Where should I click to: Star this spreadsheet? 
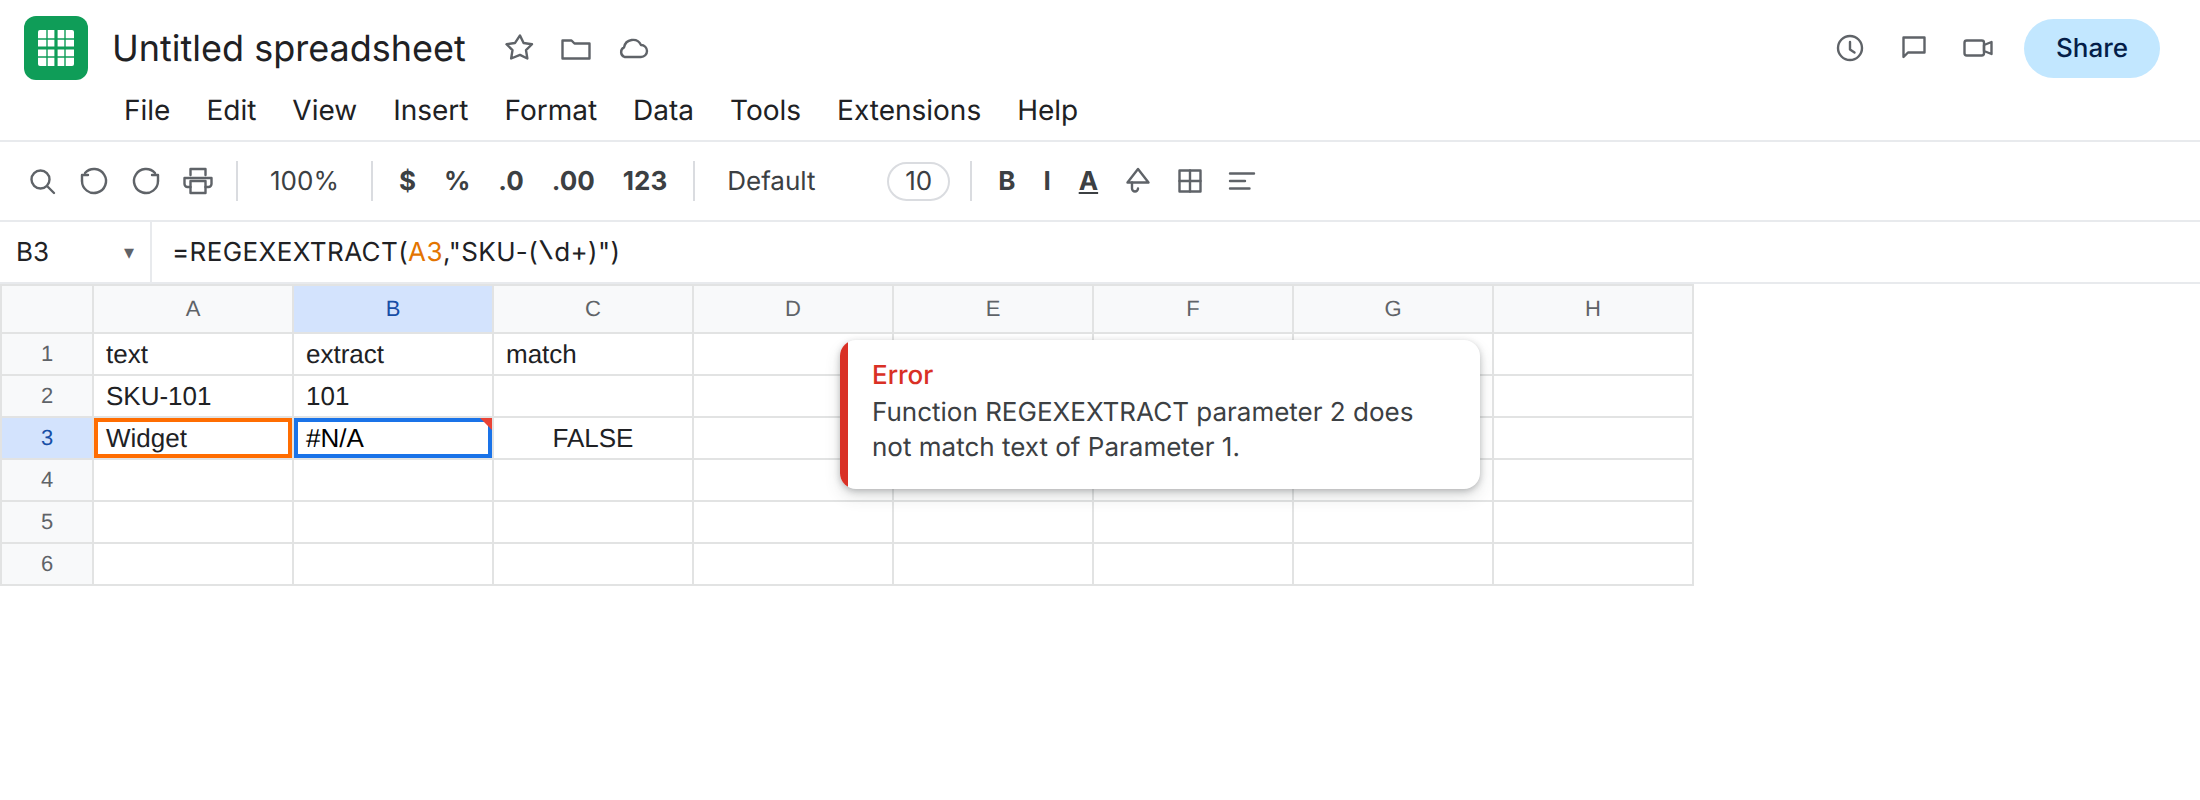[519, 48]
